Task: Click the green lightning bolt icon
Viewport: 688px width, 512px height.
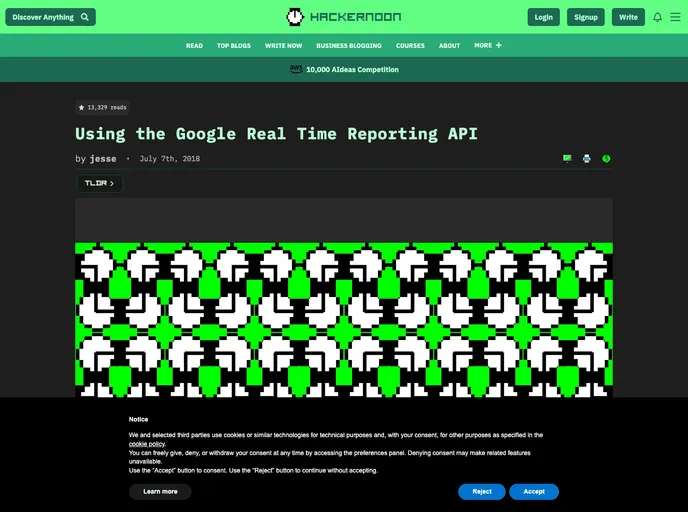Action: 606,158
